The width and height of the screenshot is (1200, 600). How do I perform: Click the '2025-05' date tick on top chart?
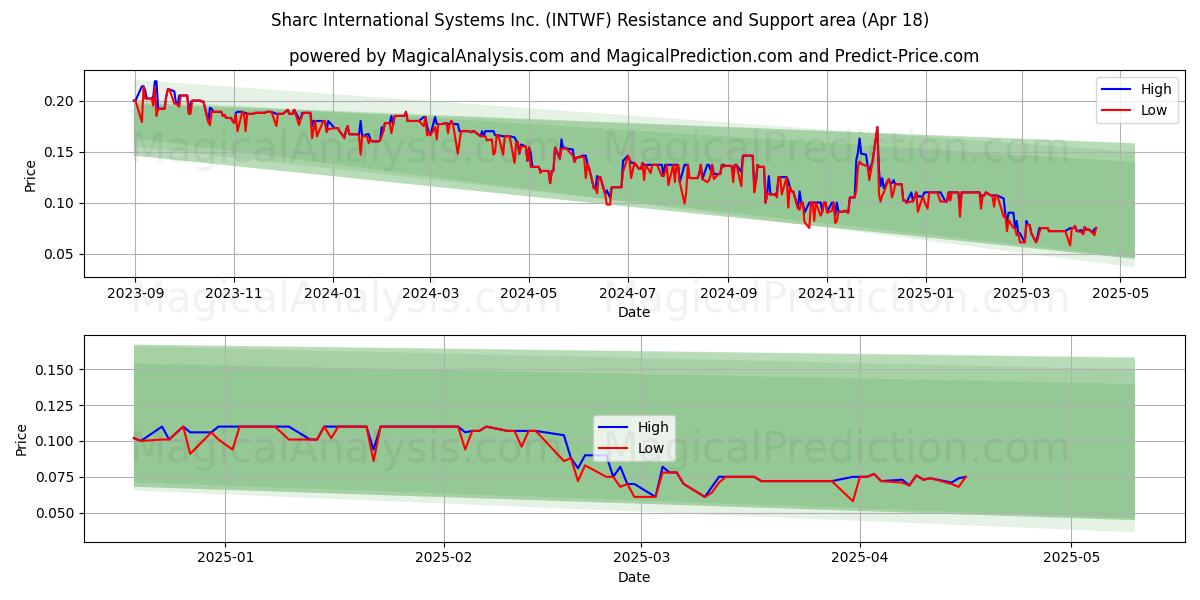(1119, 294)
